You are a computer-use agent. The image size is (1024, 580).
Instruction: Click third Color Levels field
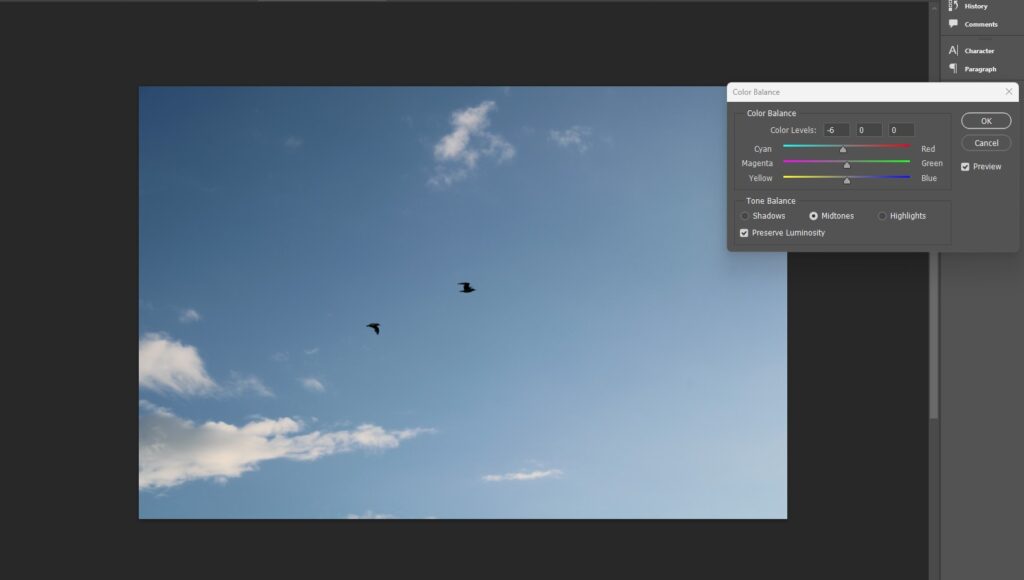[901, 130]
